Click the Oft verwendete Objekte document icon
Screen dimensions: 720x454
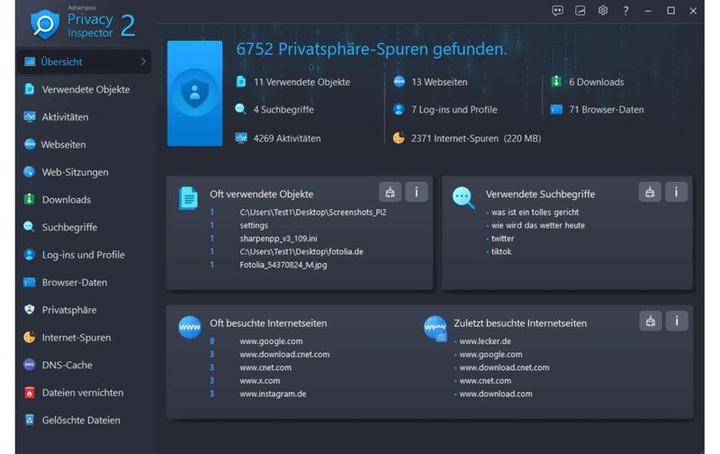click(188, 198)
